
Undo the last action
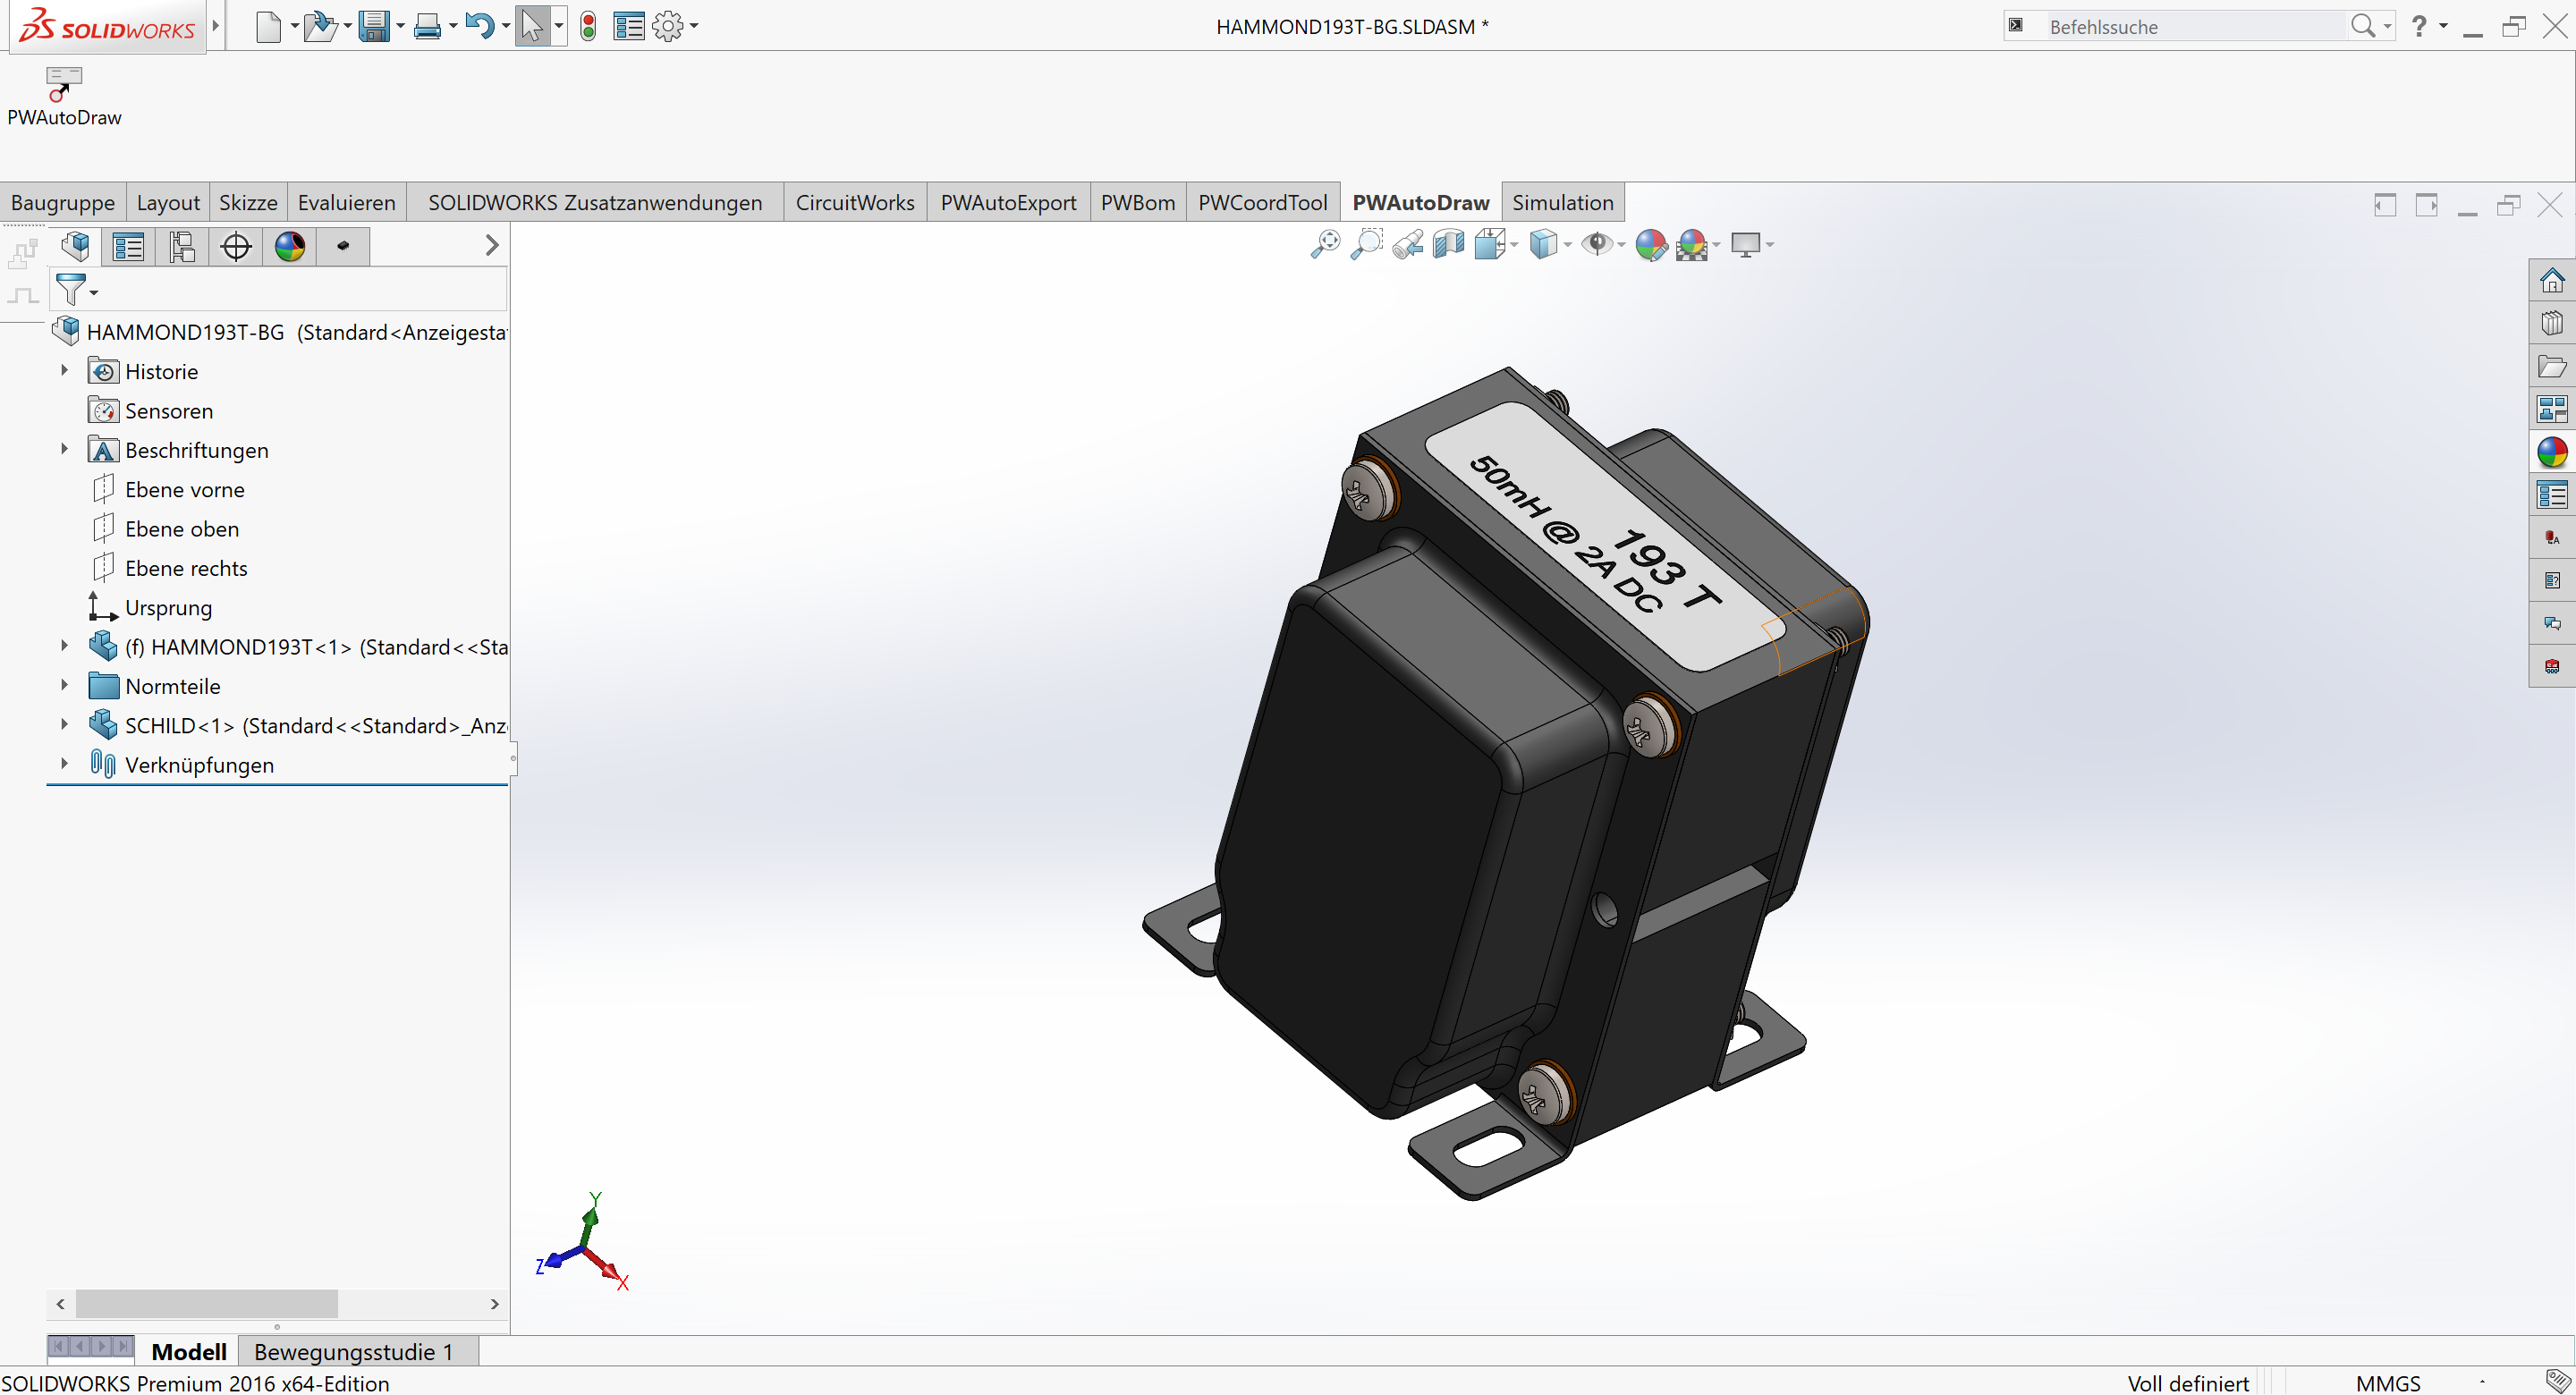click(480, 27)
